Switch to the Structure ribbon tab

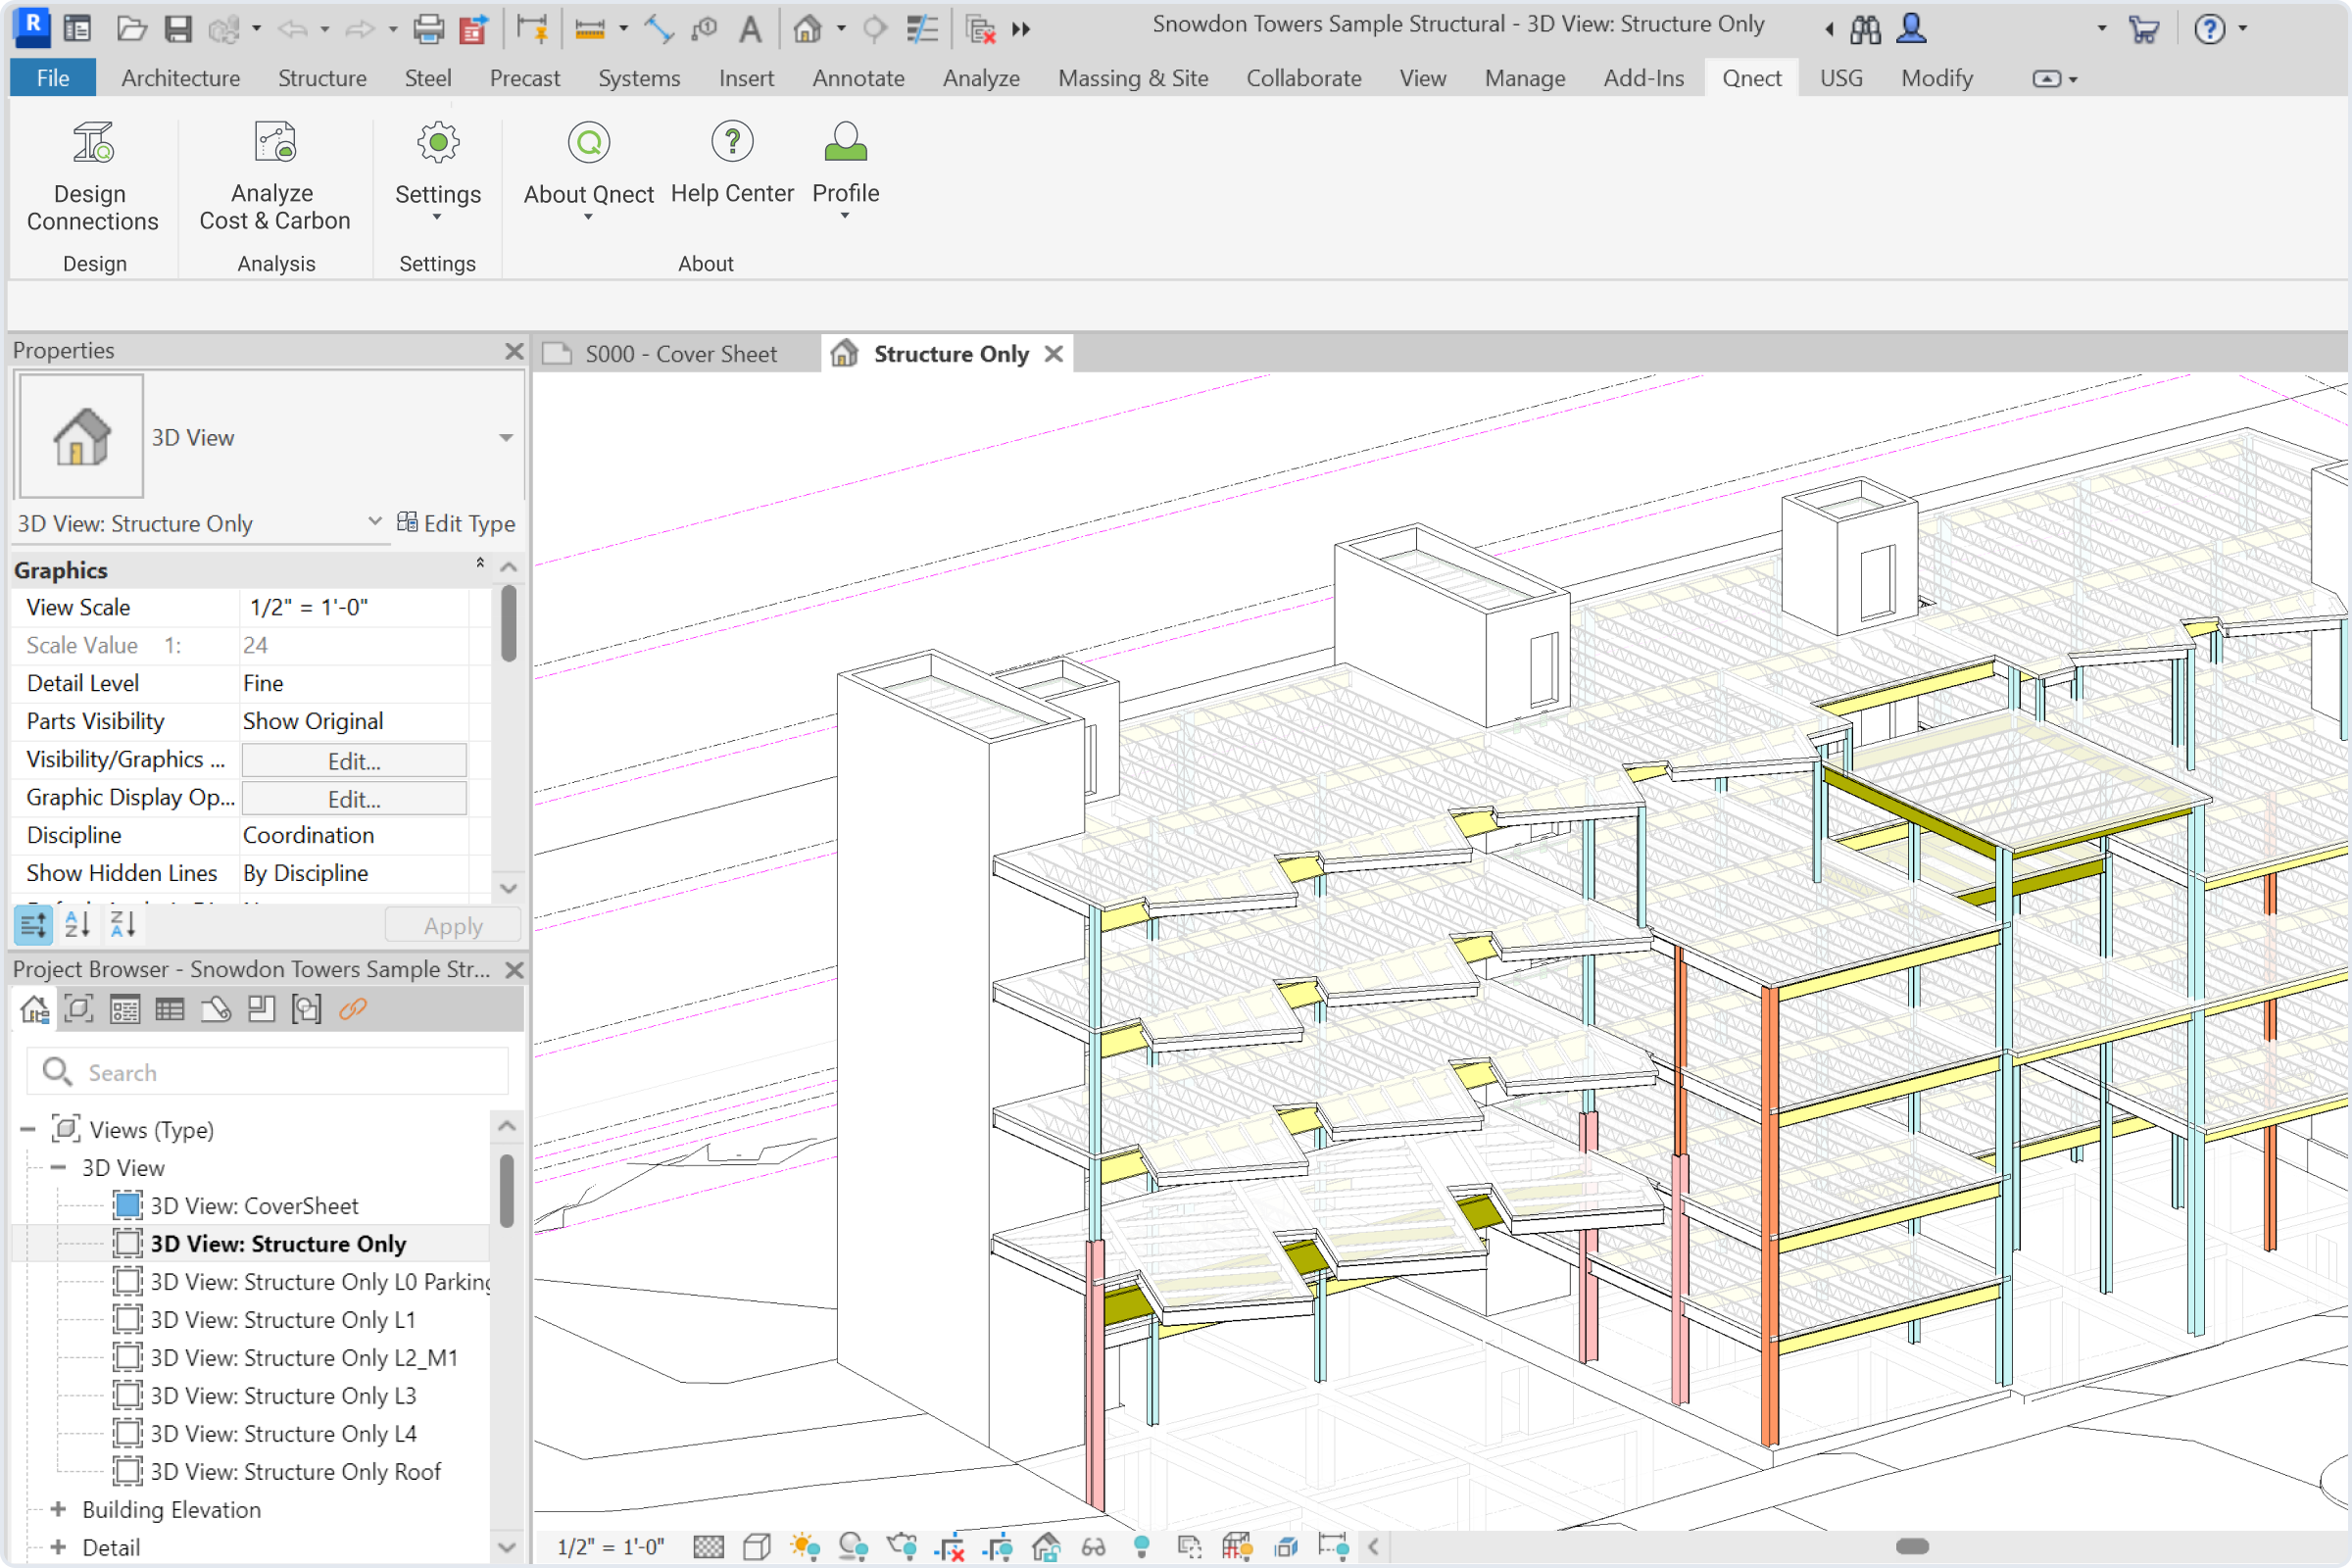coord(322,78)
